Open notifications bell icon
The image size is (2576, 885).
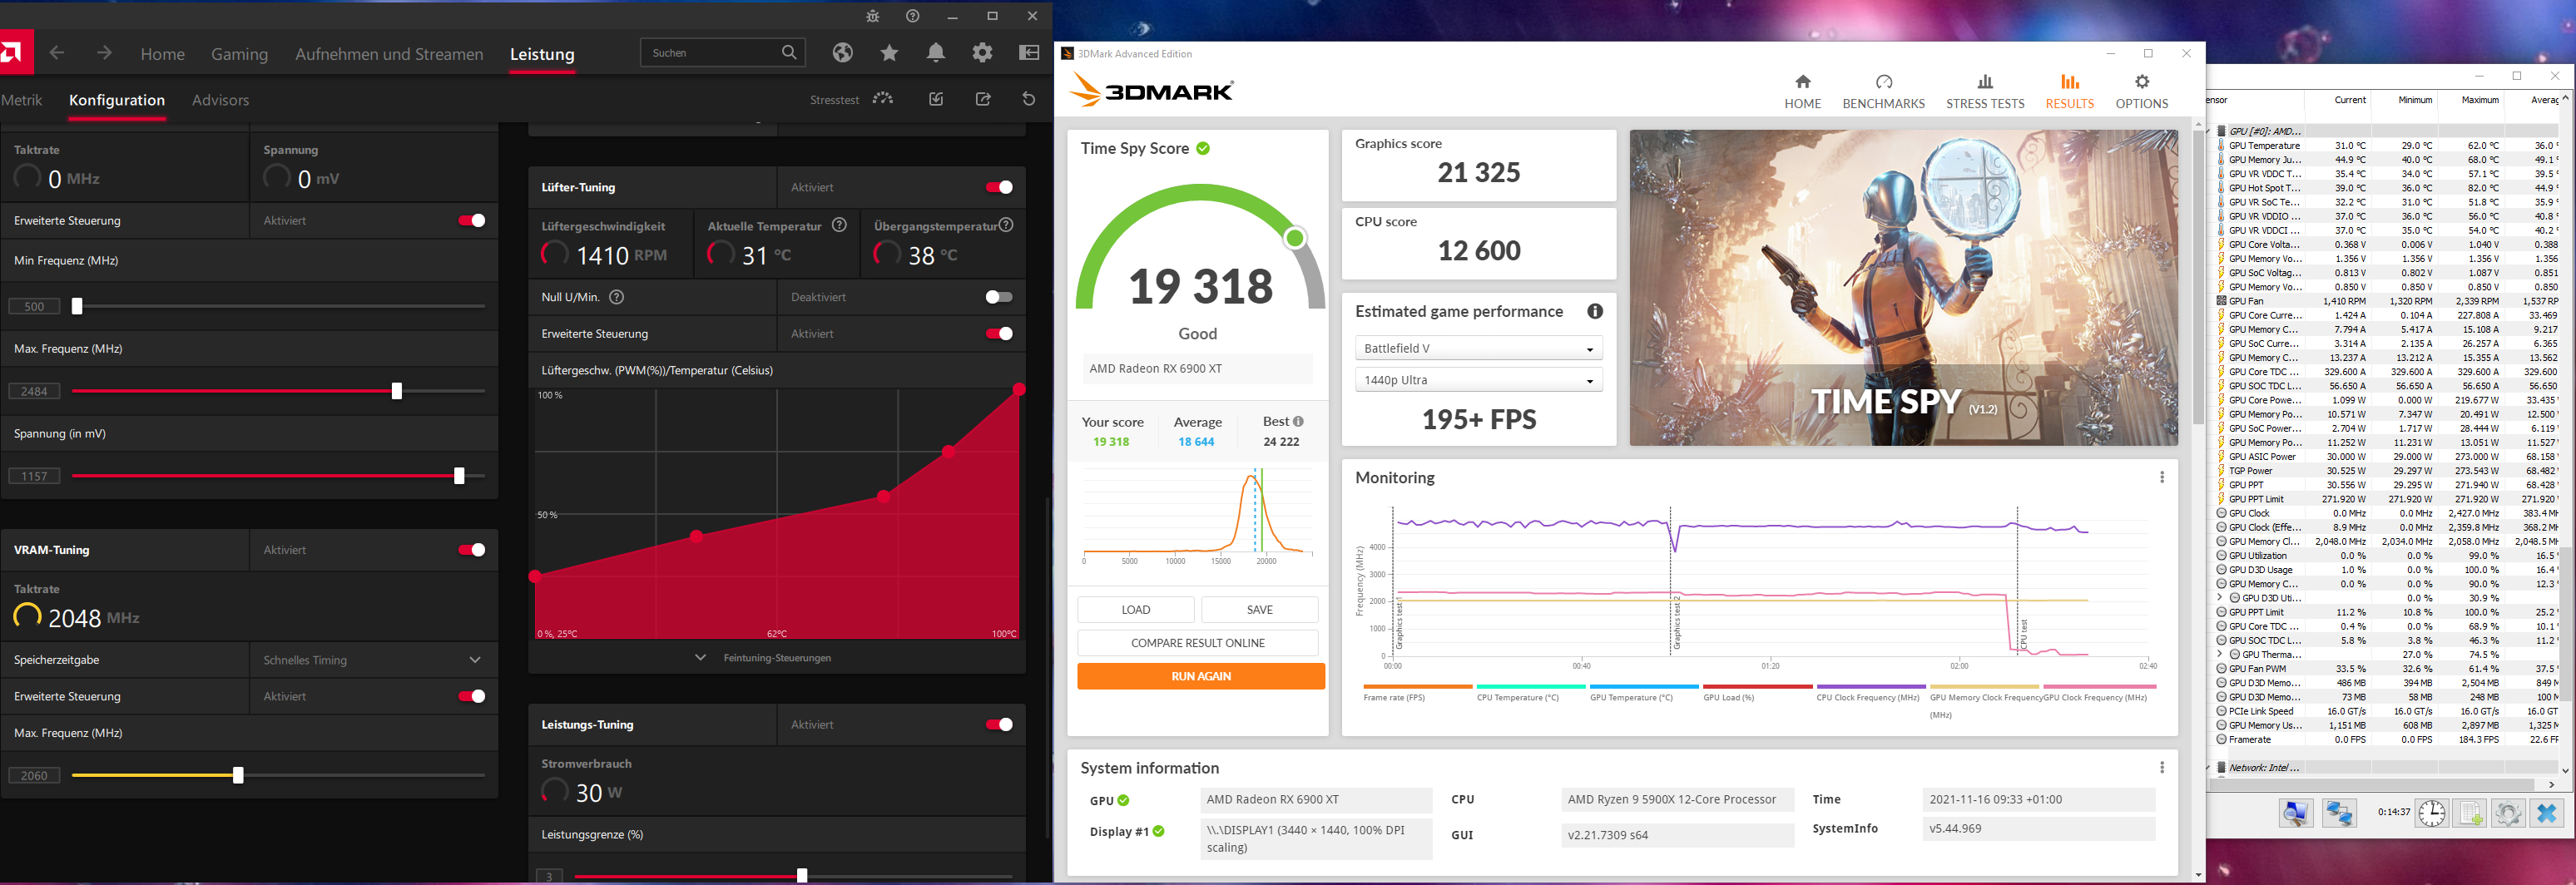pyautogui.click(x=936, y=53)
